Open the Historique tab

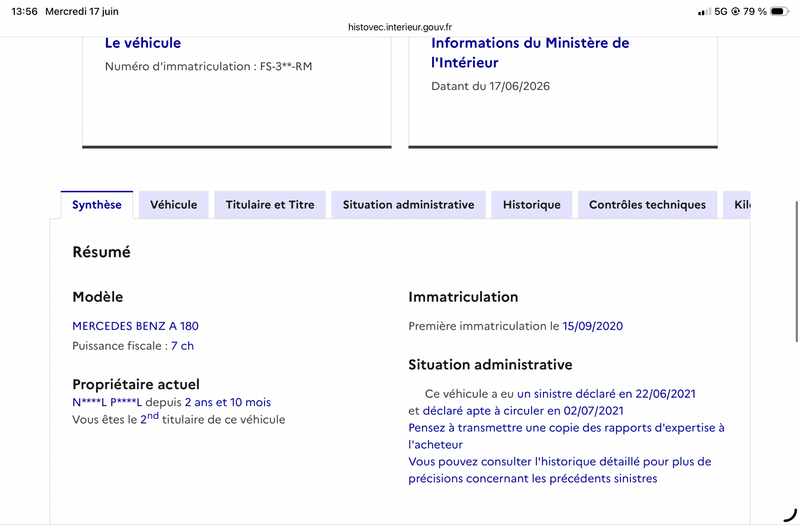[x=532, y=205]
